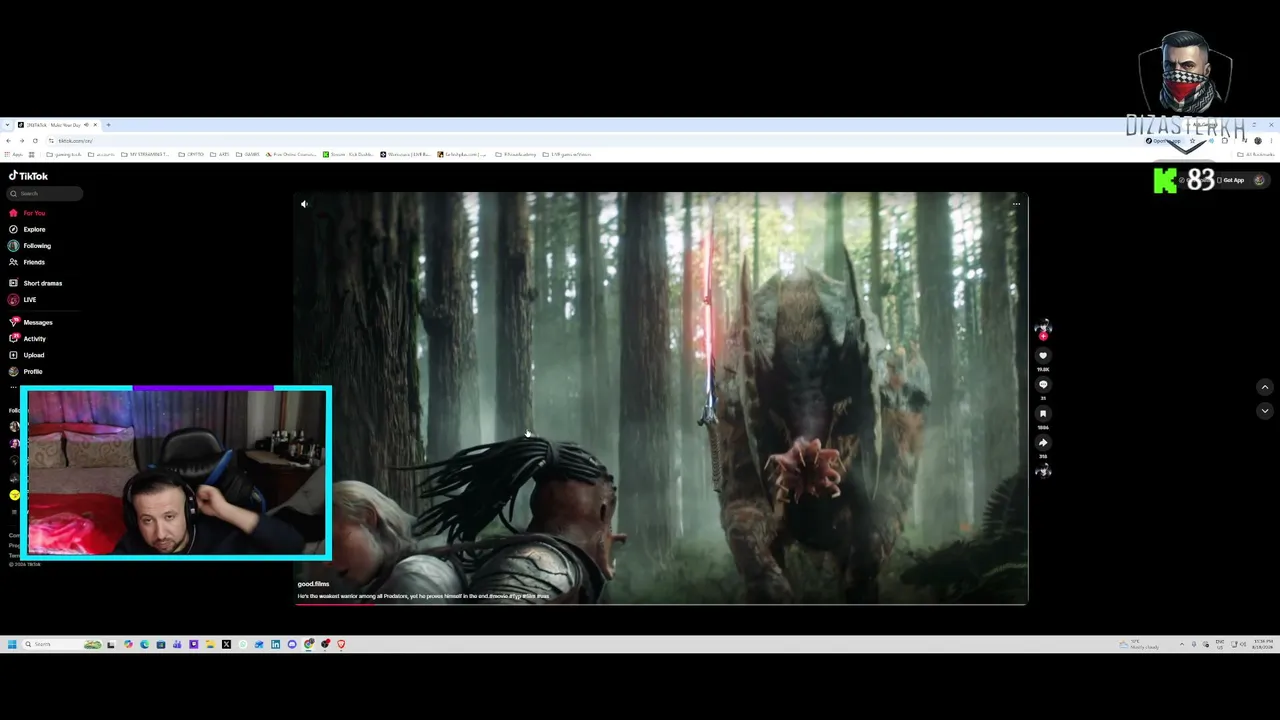Reload the TikTok page
This screenshot has height=720, width=1280.
pos(35,141)
